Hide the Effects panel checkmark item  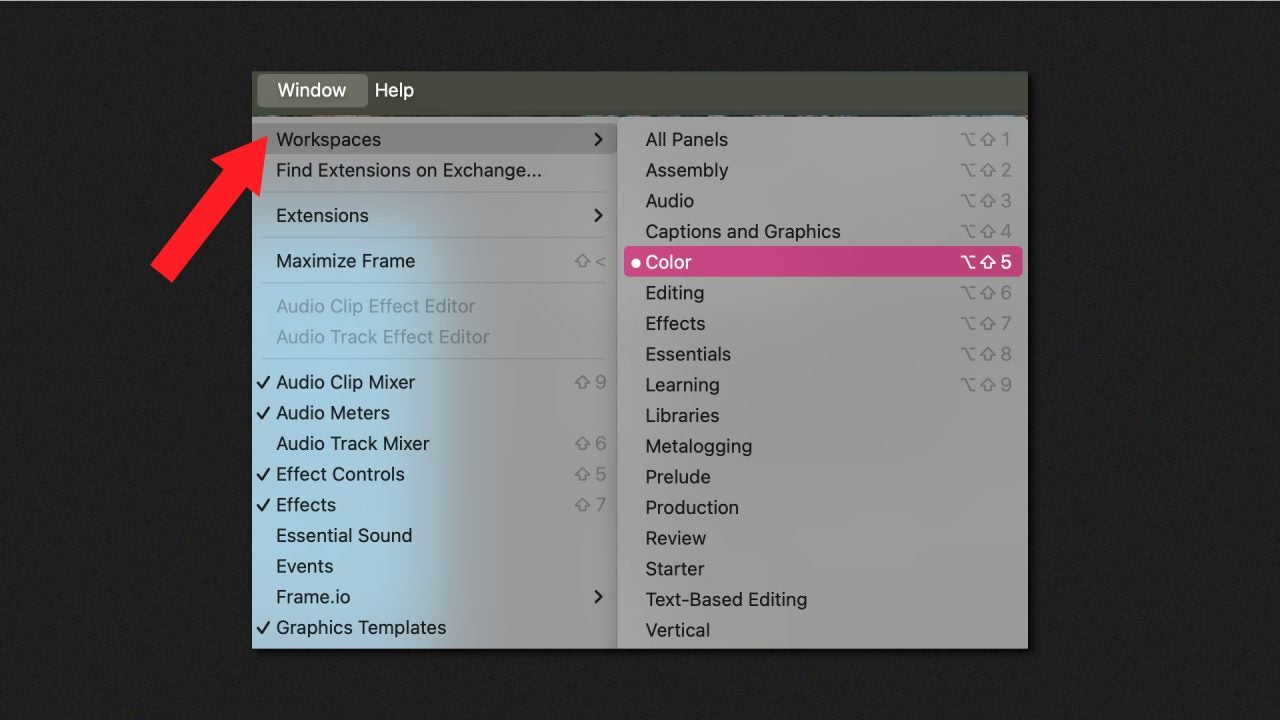(305, 505)
